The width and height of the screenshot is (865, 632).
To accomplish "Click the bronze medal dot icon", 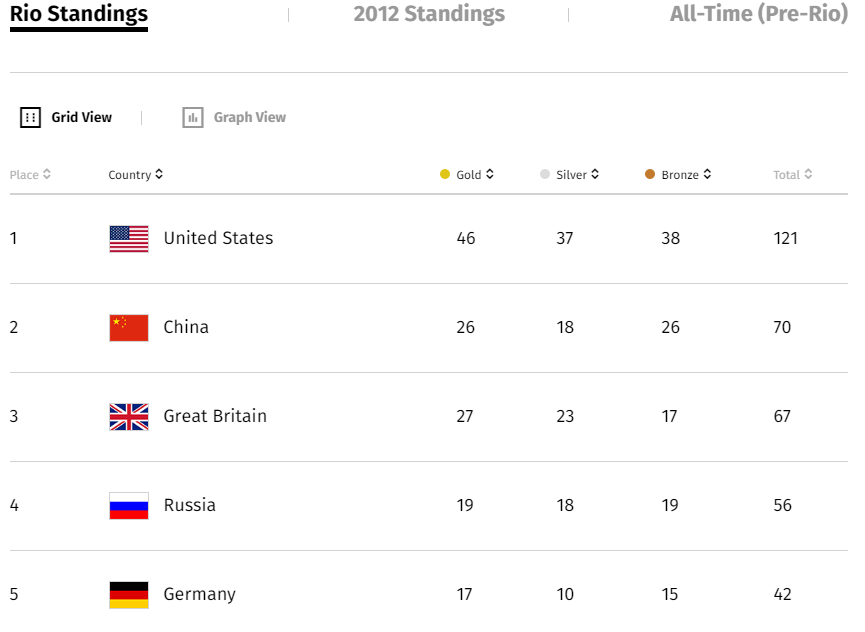I will pyautogui.click(x=650, y=174).
